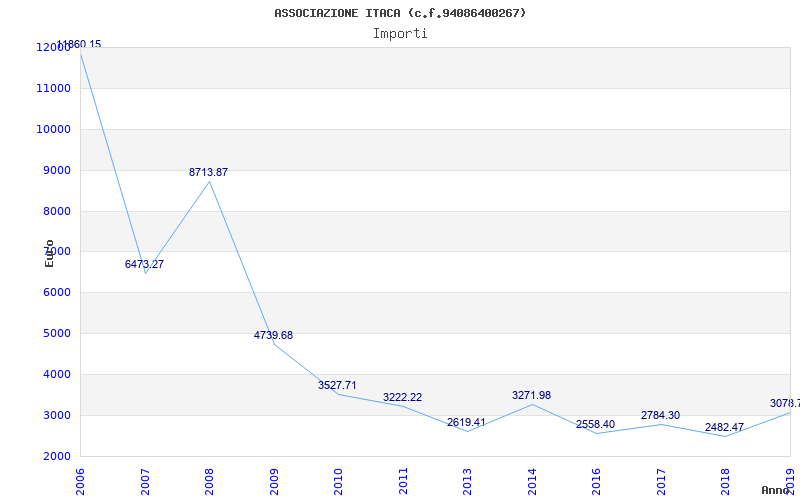Screen dimensions: 800x500
Task: Click the y-axis value 8000
Action: (56, 211)
